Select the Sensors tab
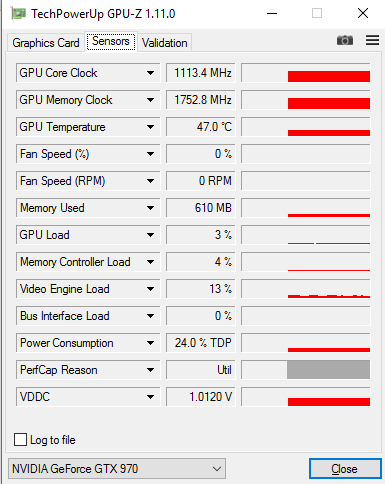The width and height of the screenshot is (385, 484). (111, 41)
